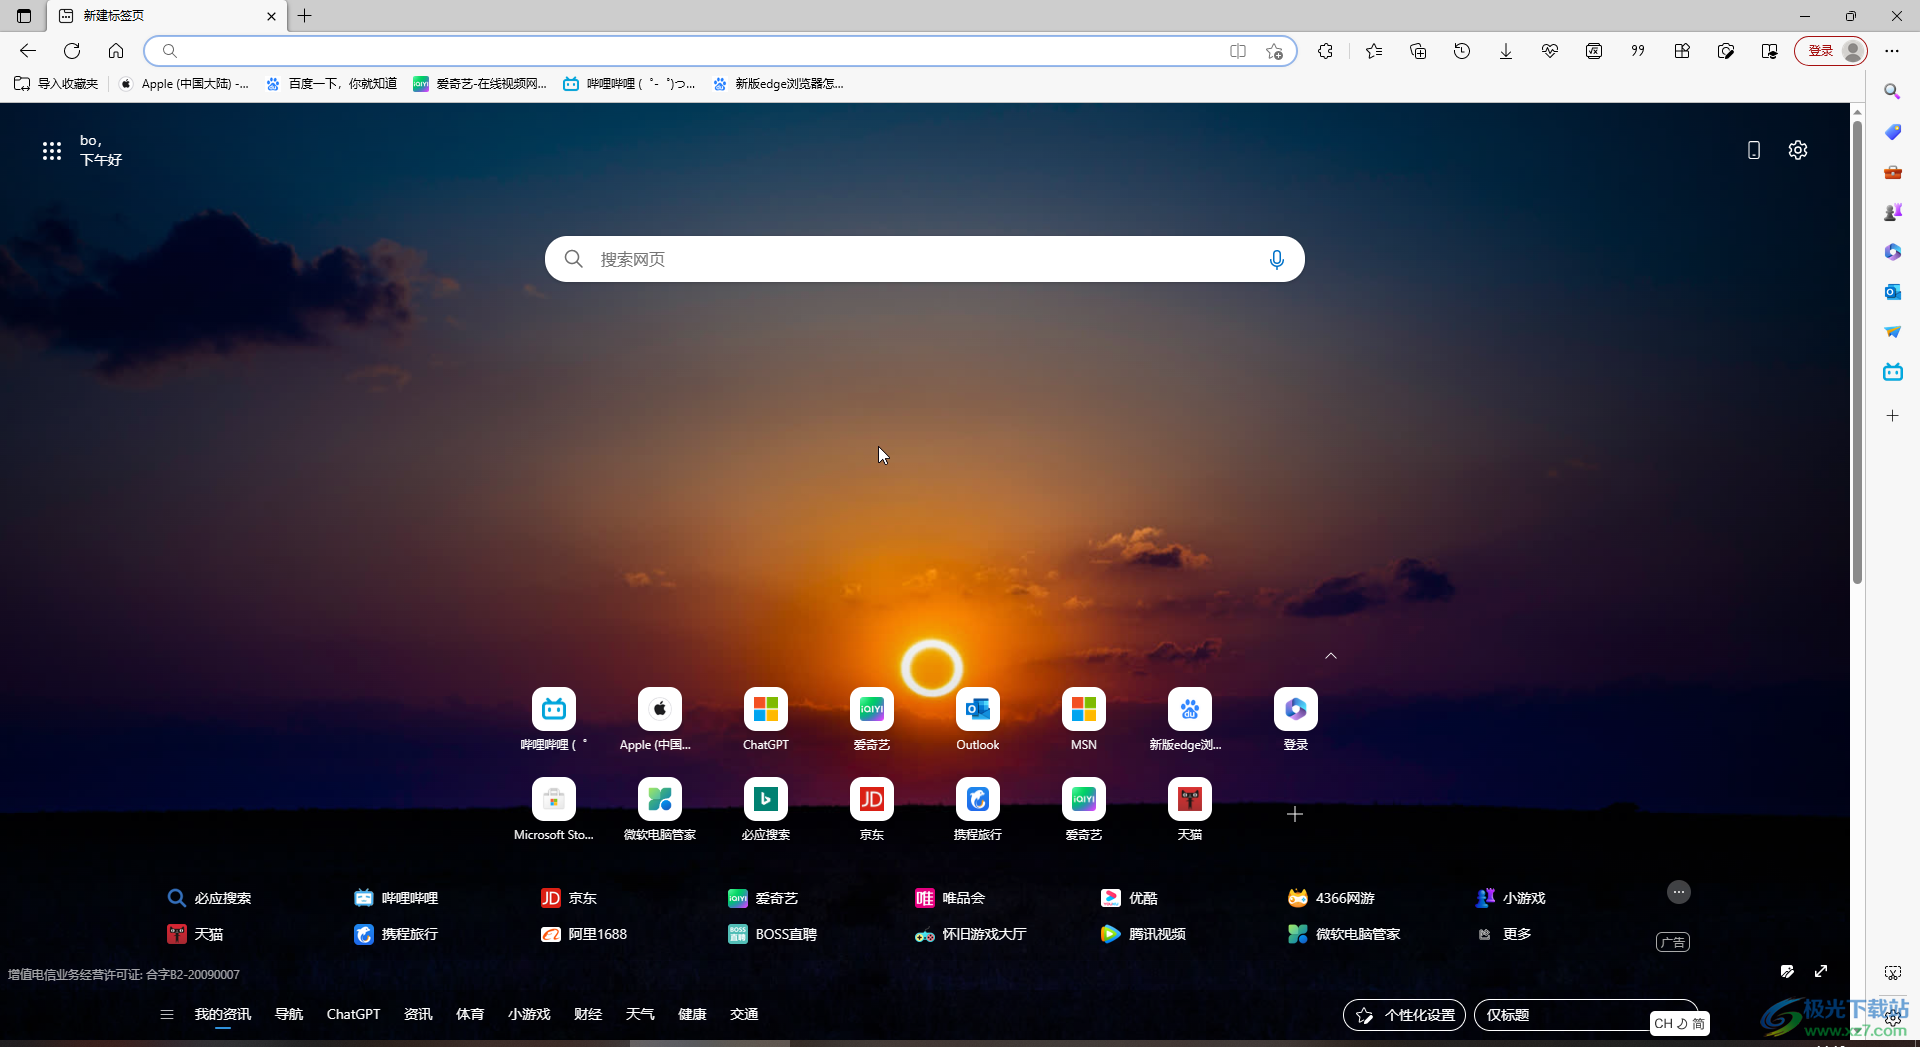Open the Outlook quick link tile
Image resolution: width=1920 pixels, height=1047 pixels.
(x=978, y=720)
